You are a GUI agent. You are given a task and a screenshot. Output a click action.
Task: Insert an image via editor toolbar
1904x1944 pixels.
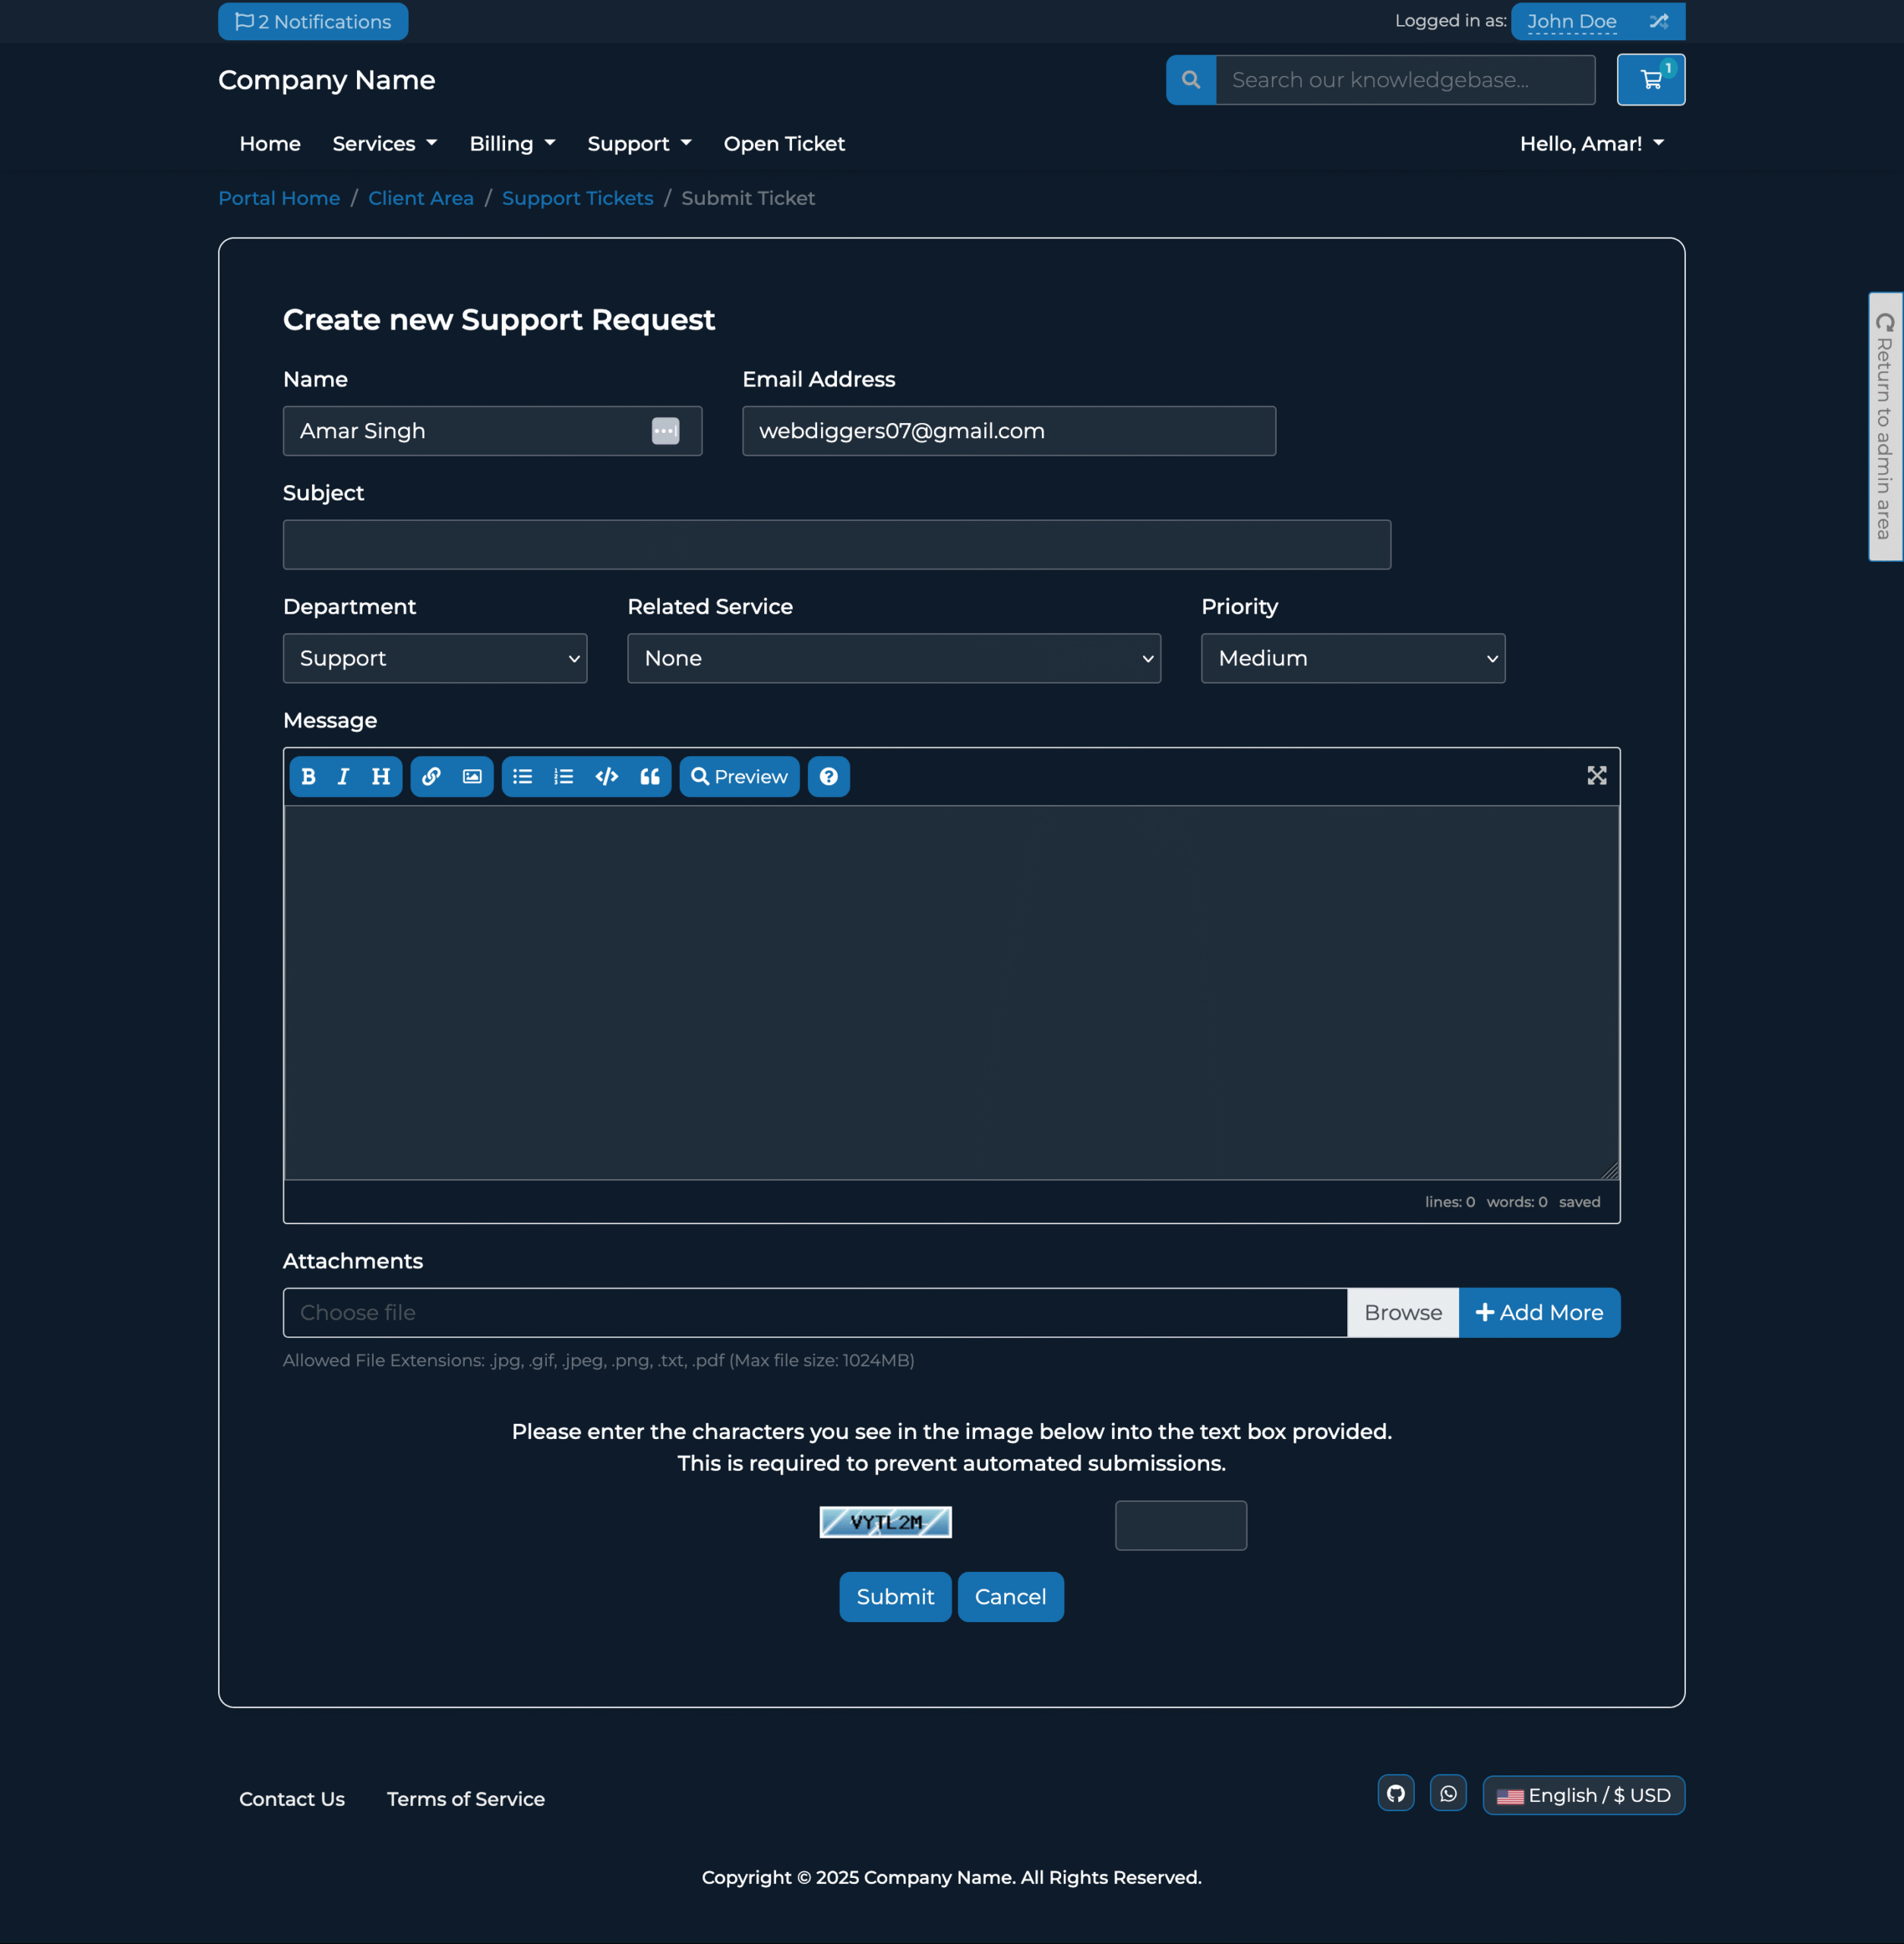472,777
